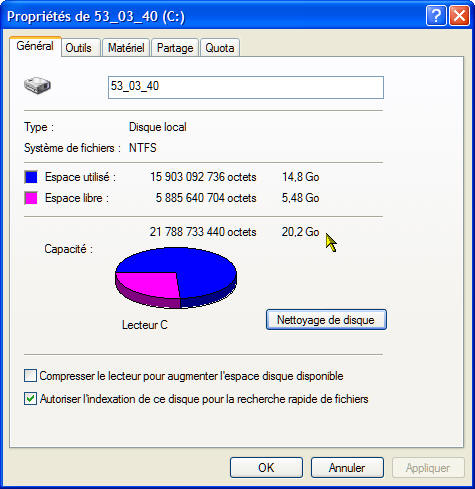The width and height of the screenshot is (475, 489).
Task: Click the hard drive icon
Action: pyautogui.click(x=37, y=85)
